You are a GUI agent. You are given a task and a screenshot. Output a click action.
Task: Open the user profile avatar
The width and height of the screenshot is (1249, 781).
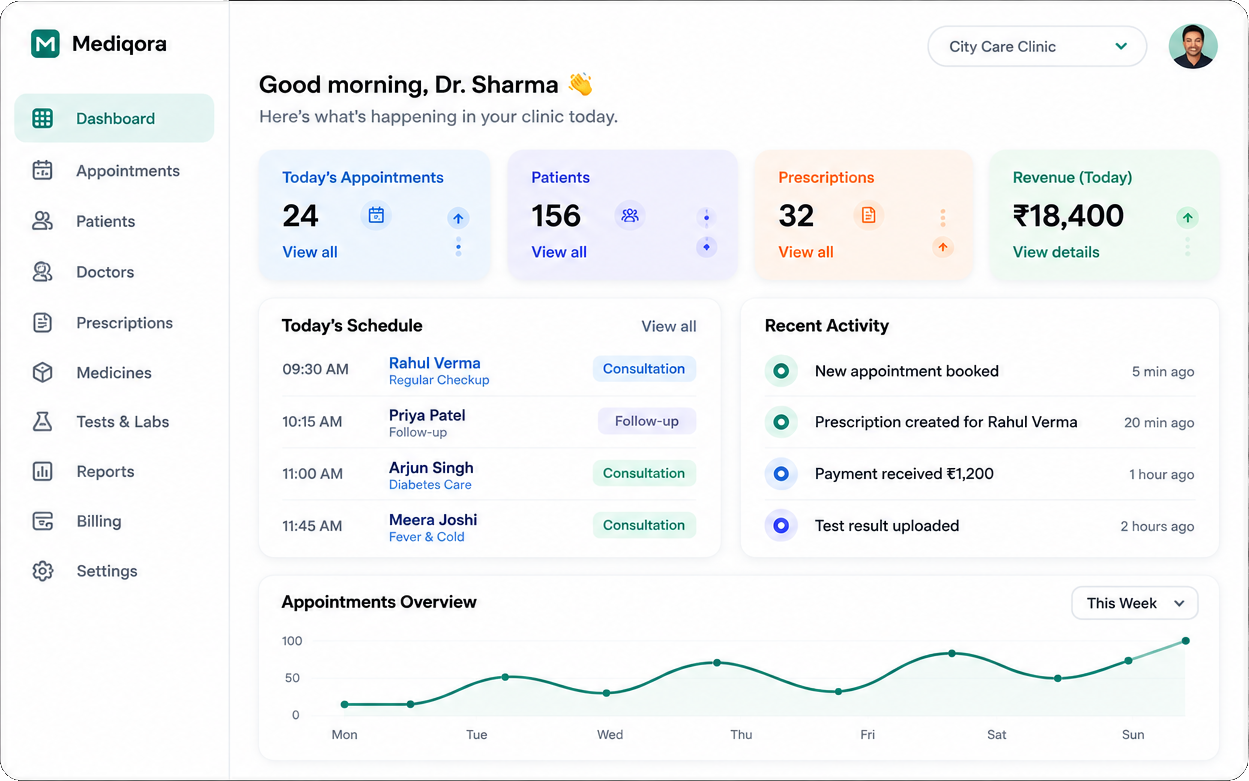pos(1193,46)
